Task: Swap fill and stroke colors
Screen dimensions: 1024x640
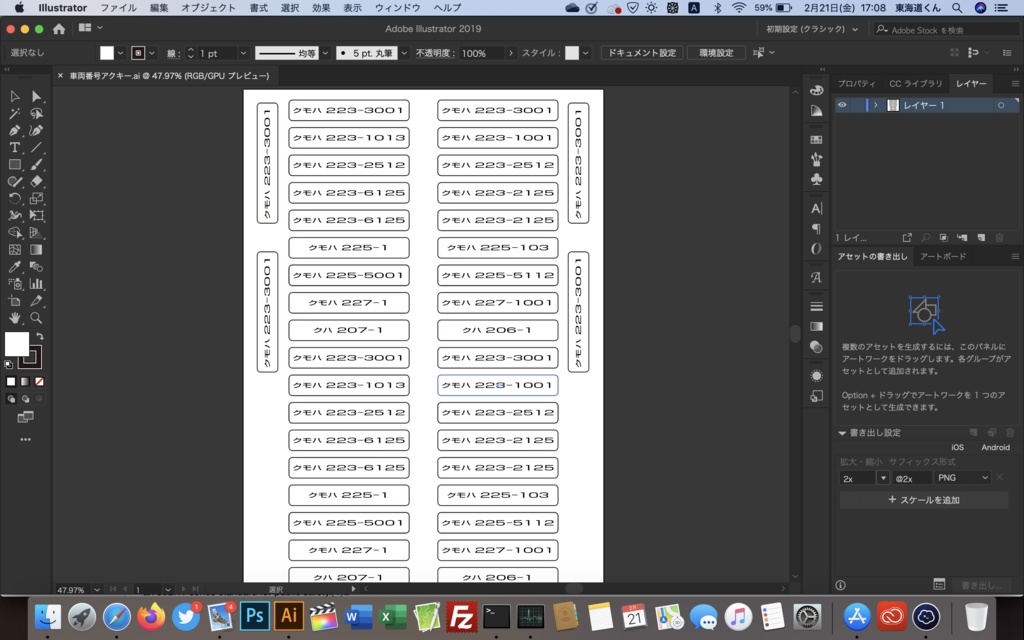Action: pos(40,336)
